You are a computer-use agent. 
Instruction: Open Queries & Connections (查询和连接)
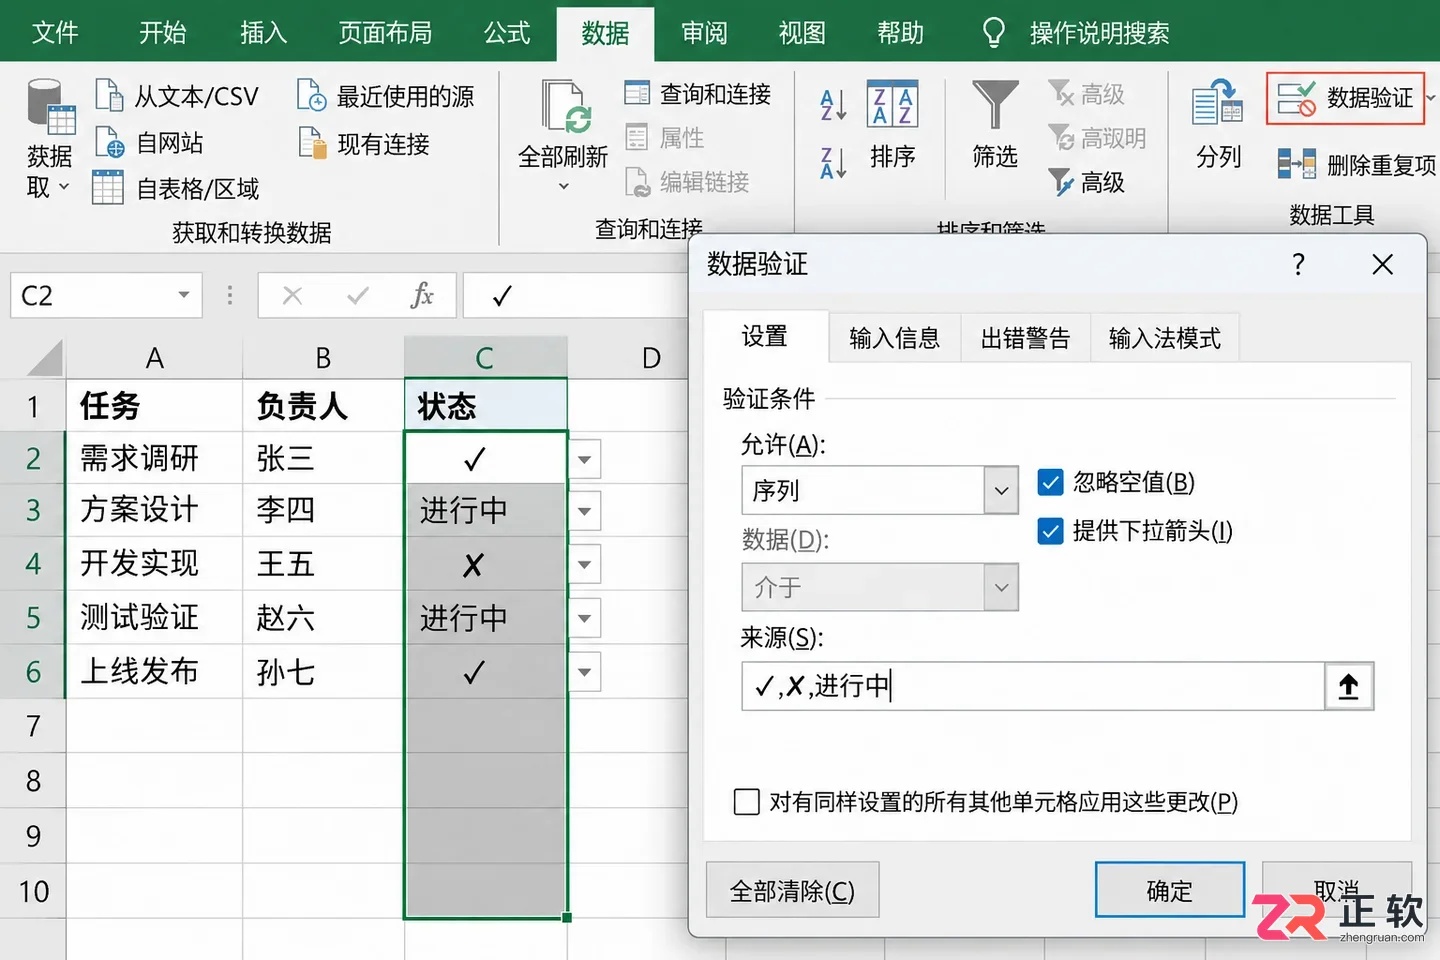pyautogui.click(x=697, y=94)
